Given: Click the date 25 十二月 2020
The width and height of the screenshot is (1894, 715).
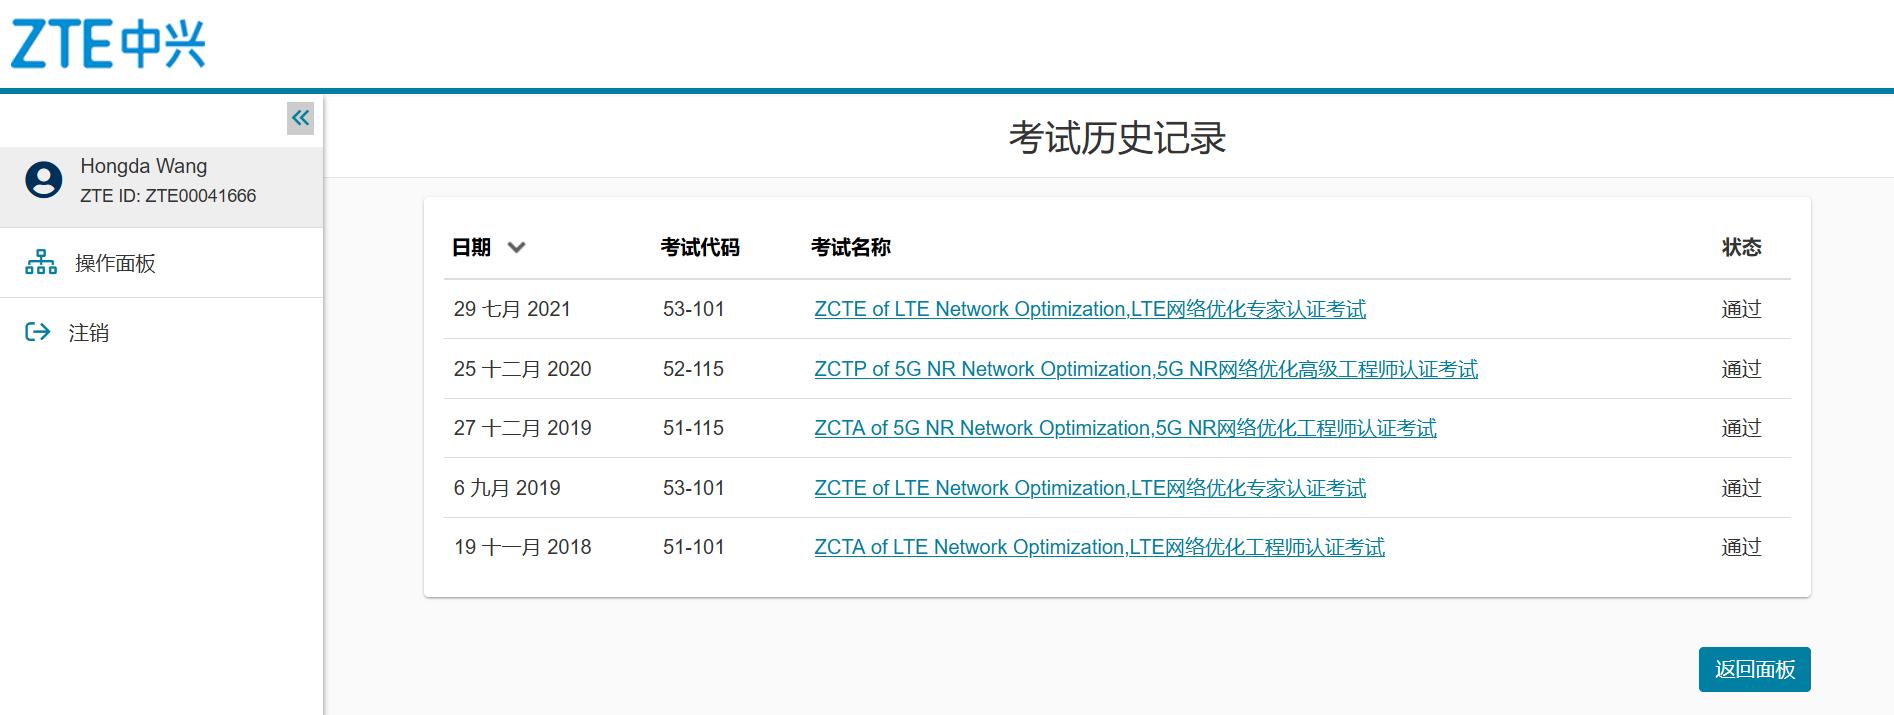Looking at the screenshot, I should tap(522, 369).
